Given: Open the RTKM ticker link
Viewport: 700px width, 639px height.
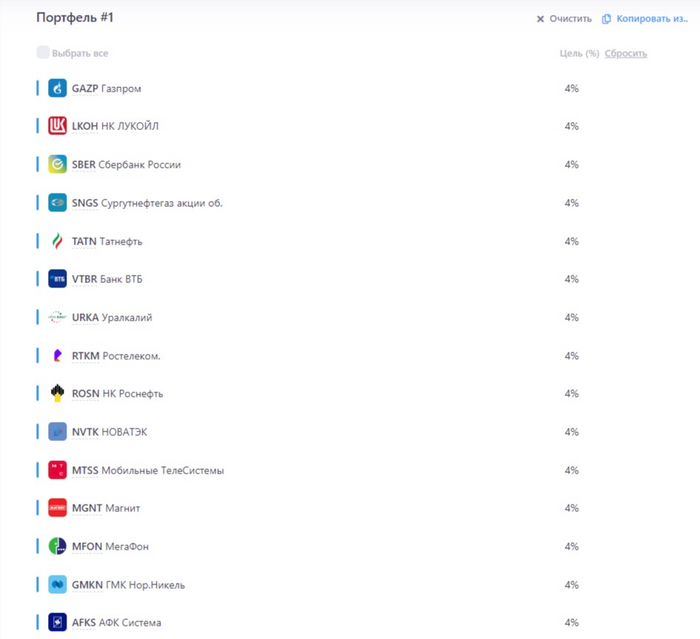Looking at the screenshot, I should [x=86, y=356].
